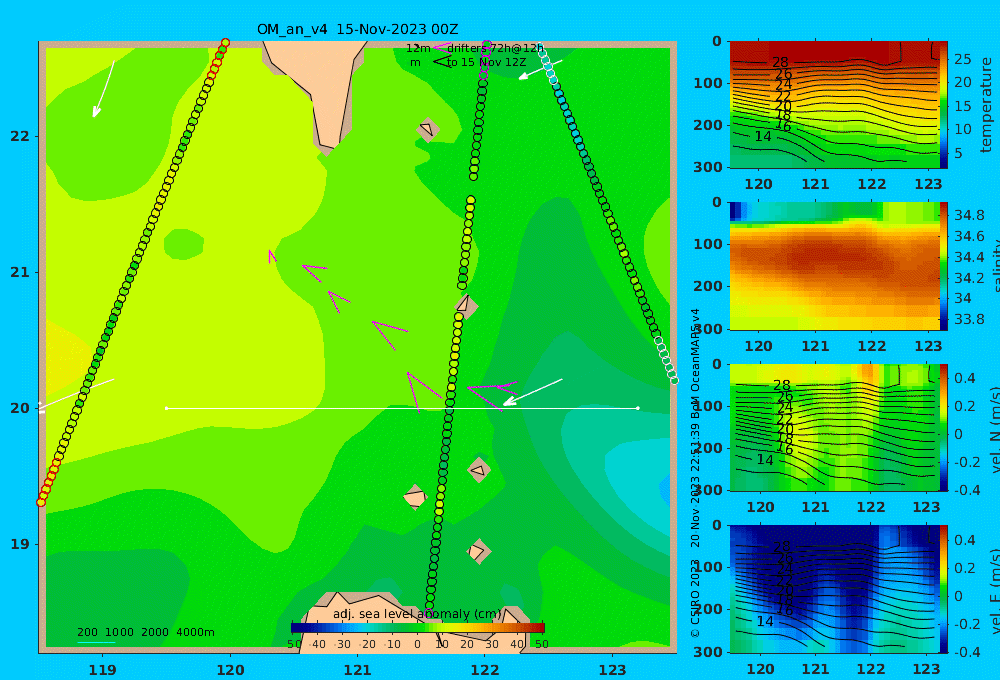Click the salinity color scale bar
Viewport: 1000px width, 680px height.
pyautogui.click(x=944, y=266)
